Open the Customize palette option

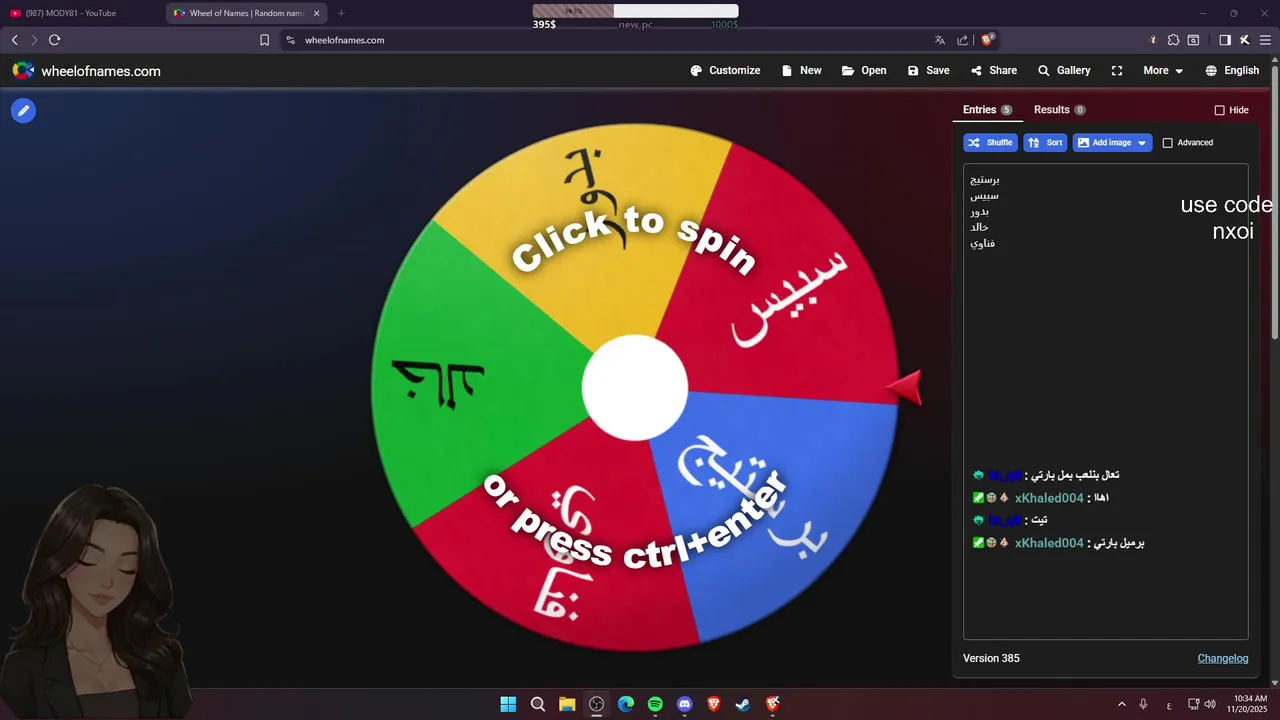pyautogui.click(x=725, y=71)
